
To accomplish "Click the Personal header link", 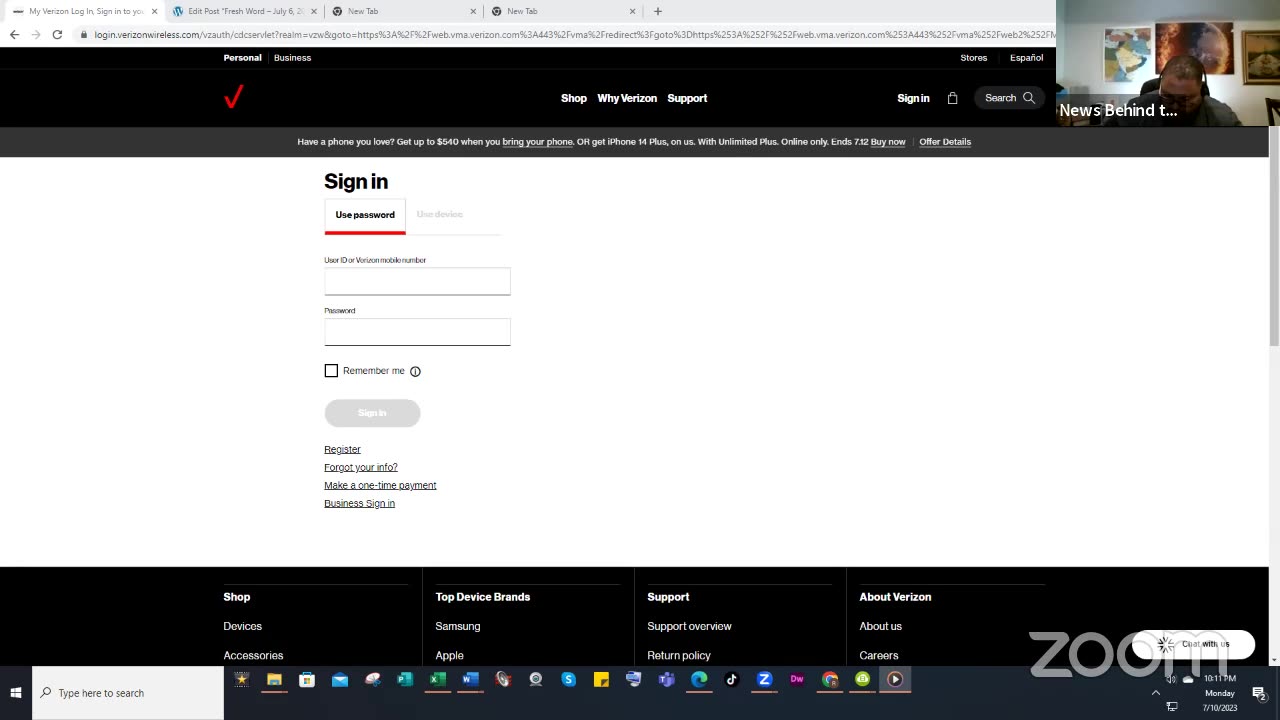I will [x=242, y=57].
